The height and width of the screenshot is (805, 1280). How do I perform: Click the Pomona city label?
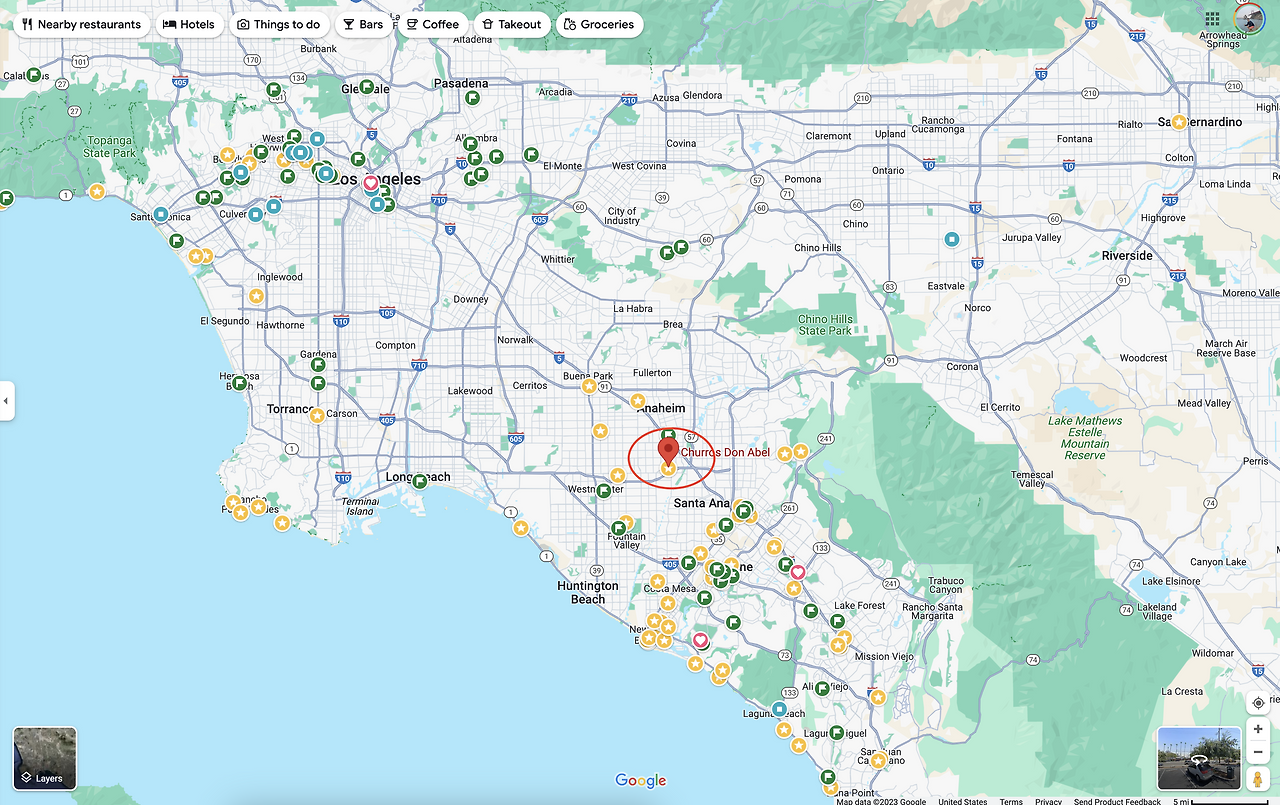point(803,180)
